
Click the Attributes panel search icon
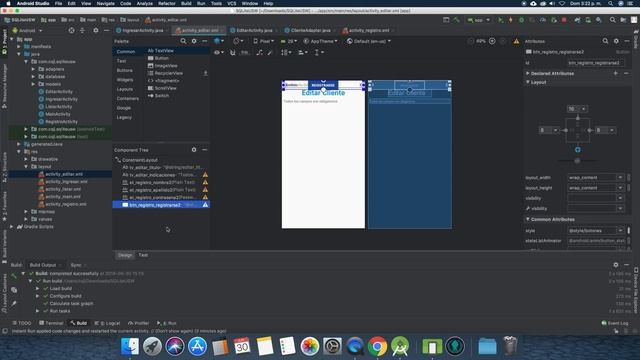click(605, 41)
